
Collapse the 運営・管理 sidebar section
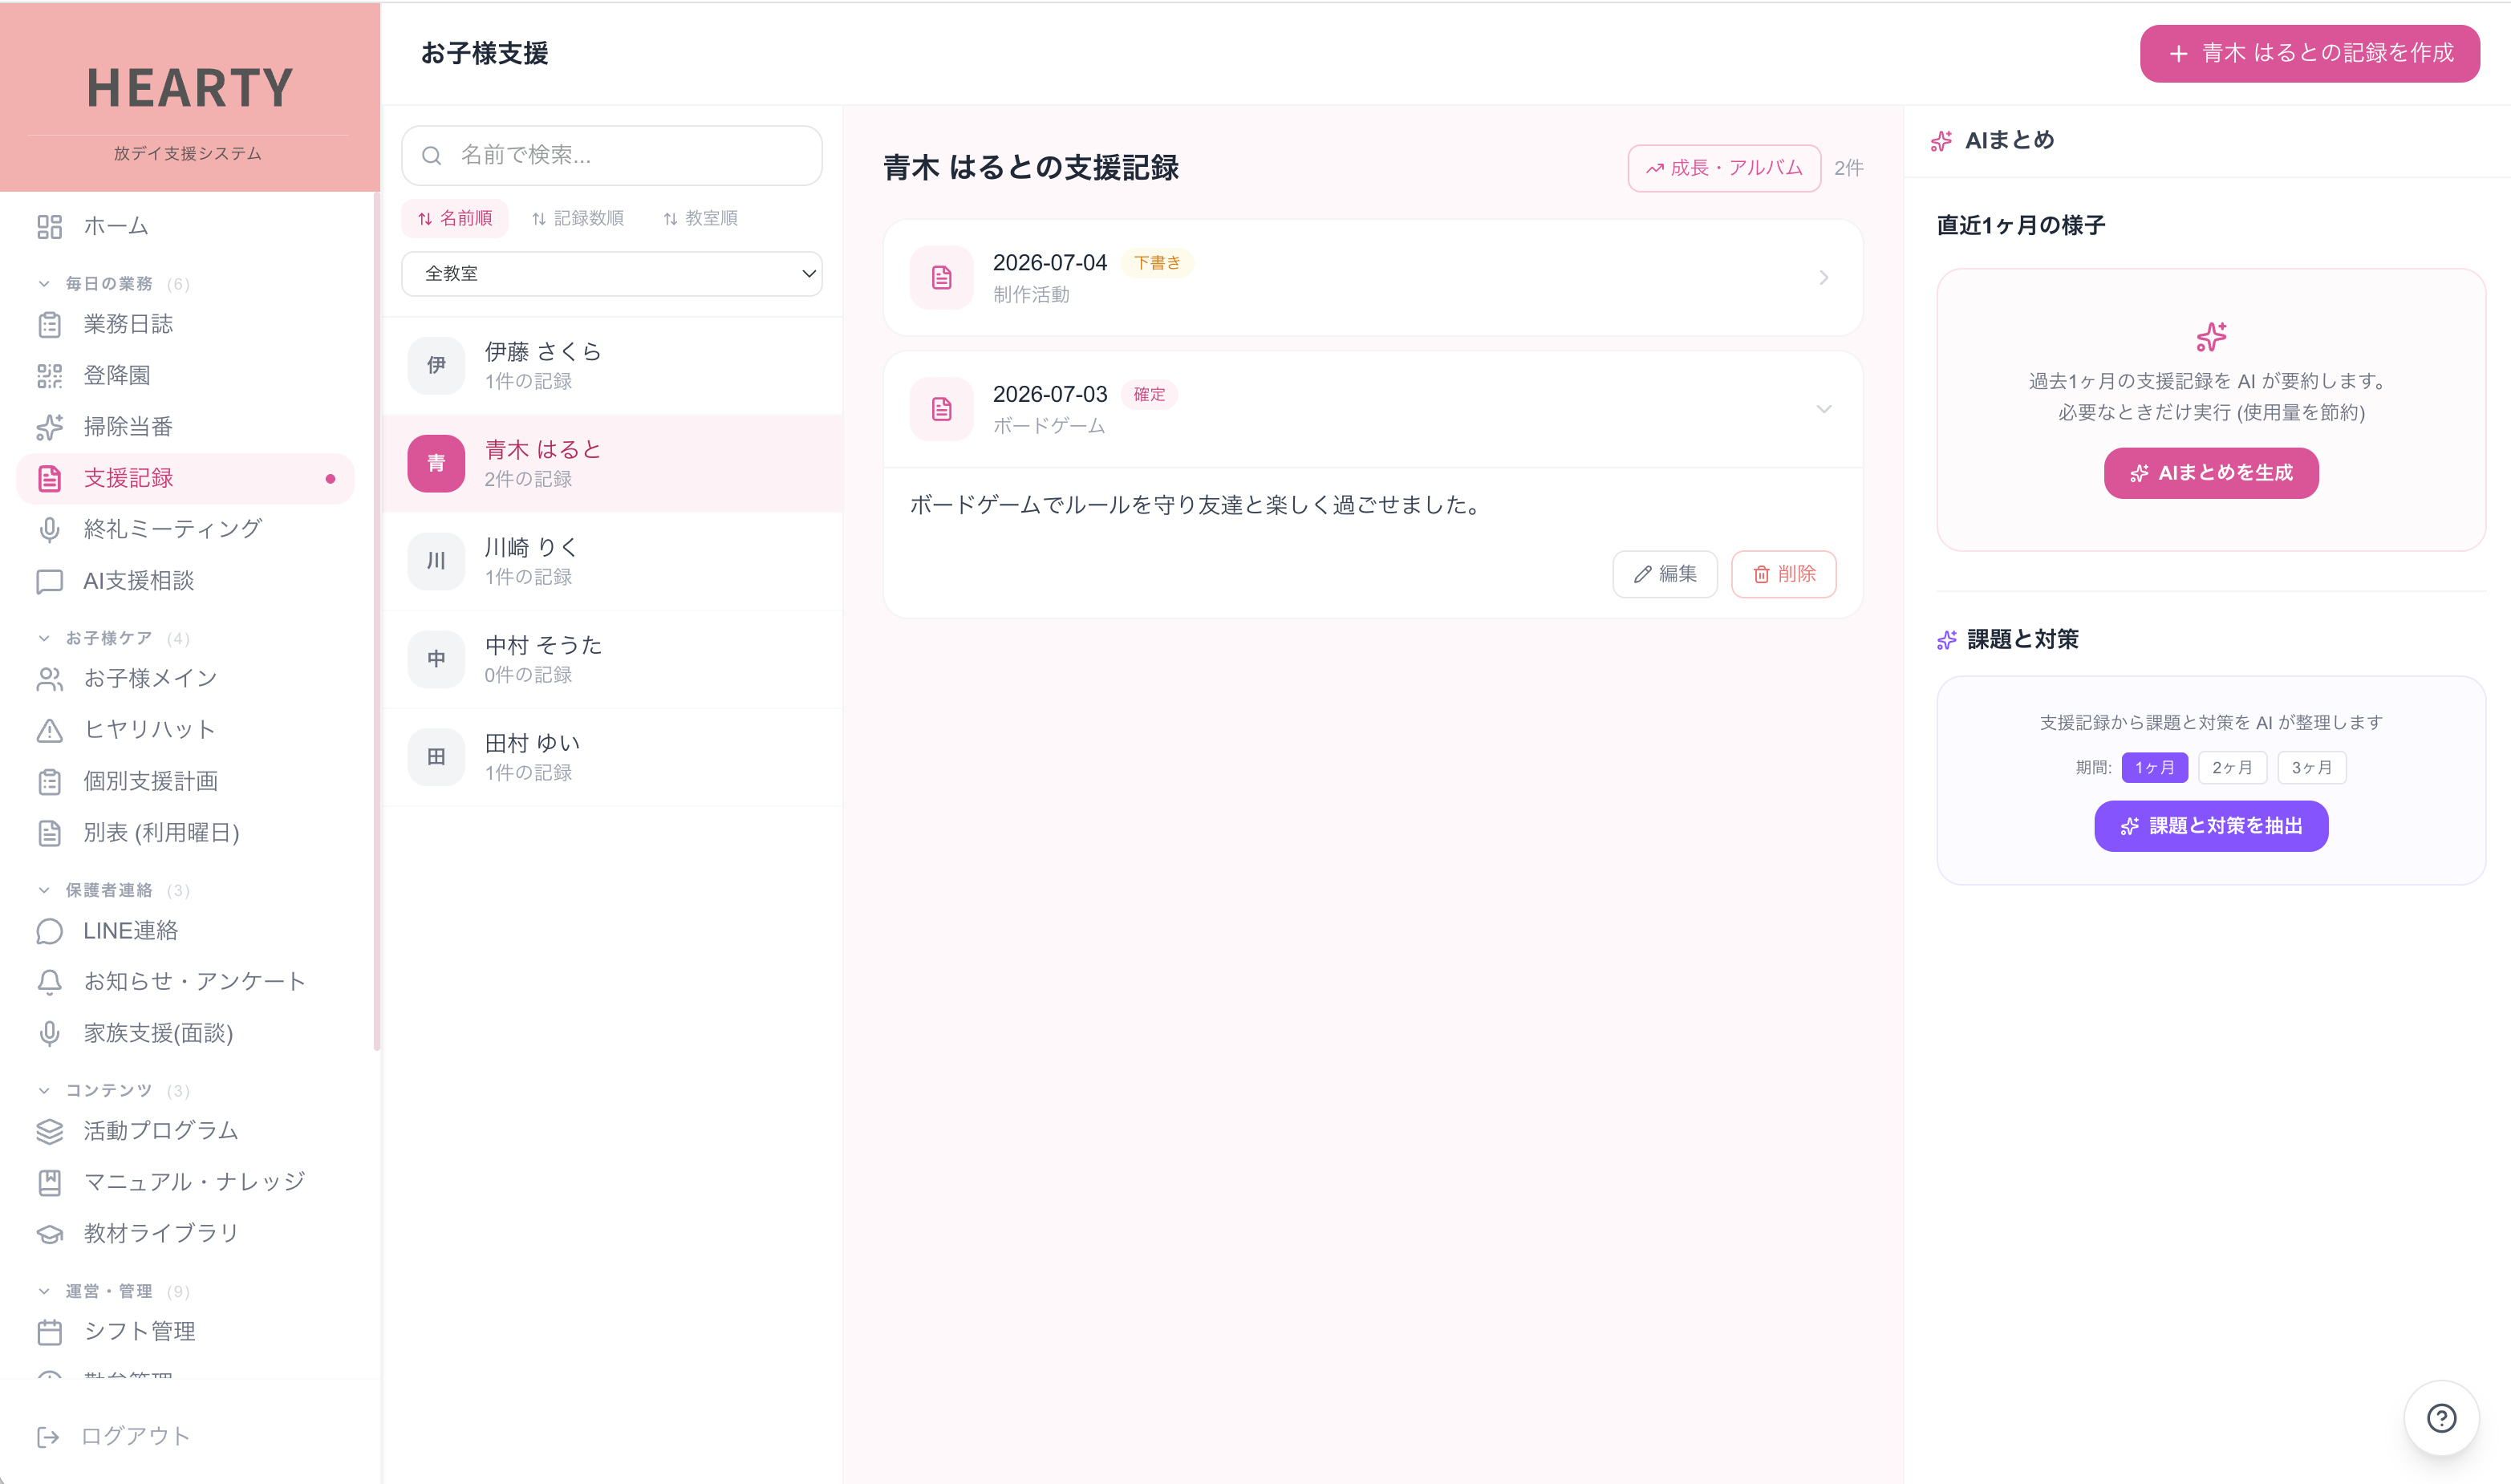pos(113,1291)
